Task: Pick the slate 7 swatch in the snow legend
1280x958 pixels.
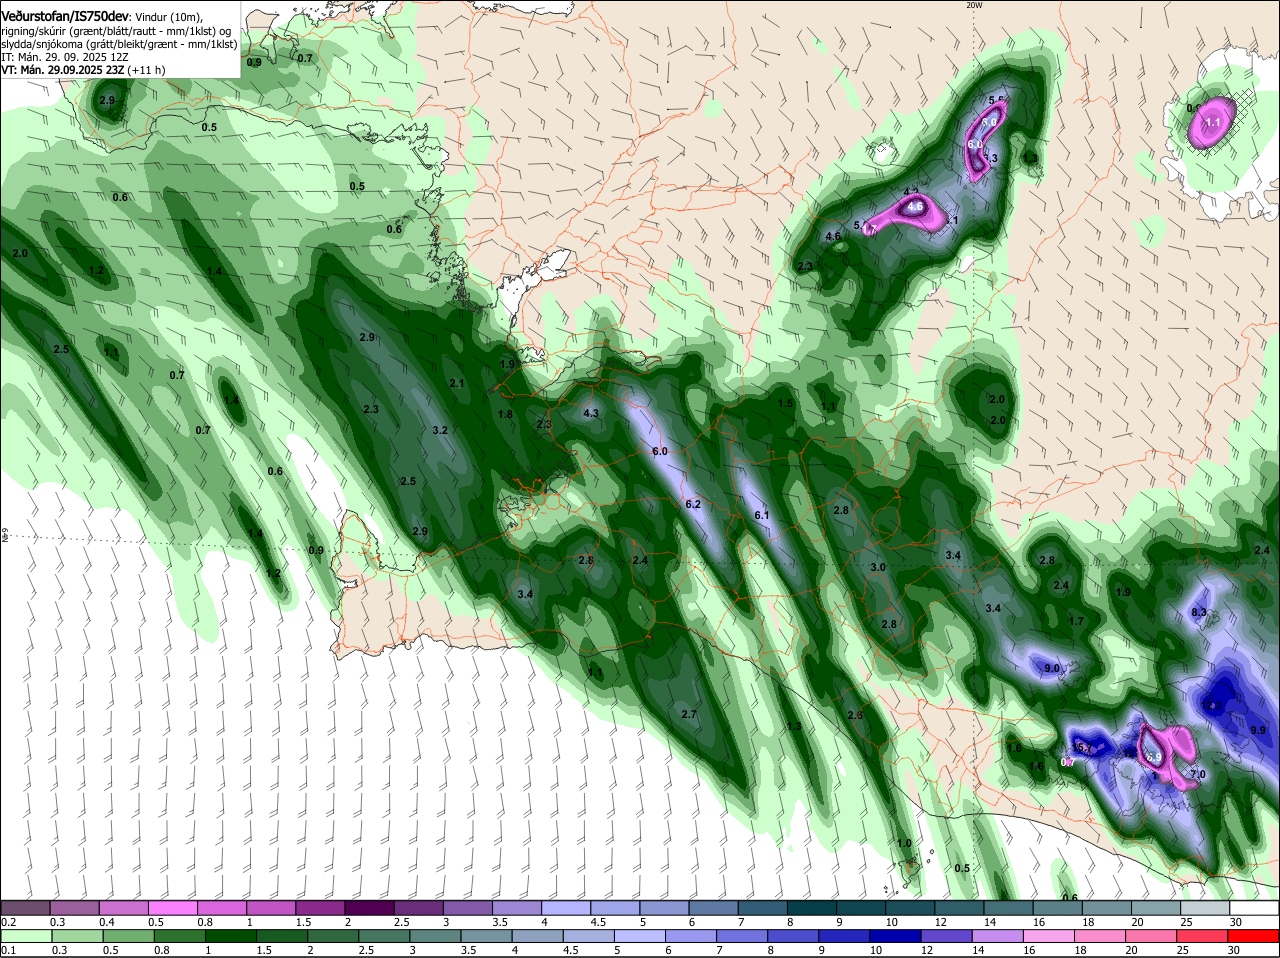Action: tap(763, 908)
